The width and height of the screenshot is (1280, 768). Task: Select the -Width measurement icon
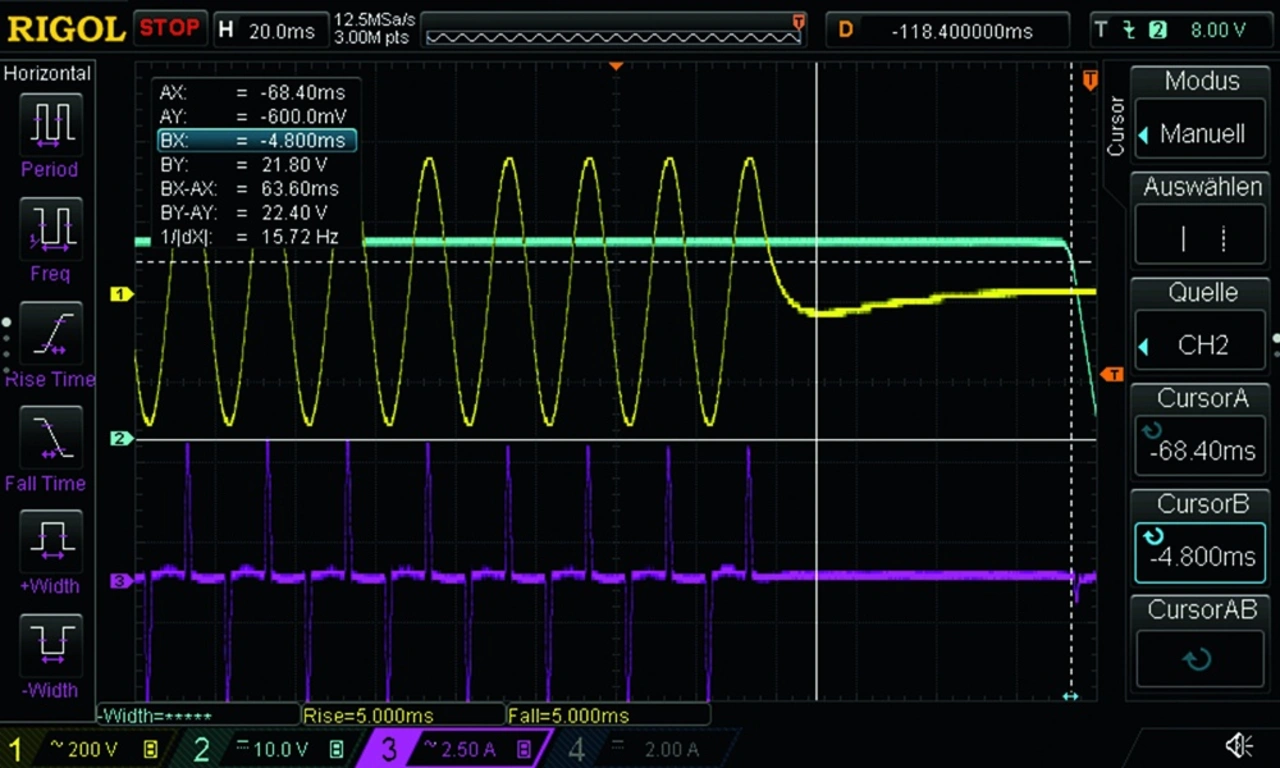[49, 645]
